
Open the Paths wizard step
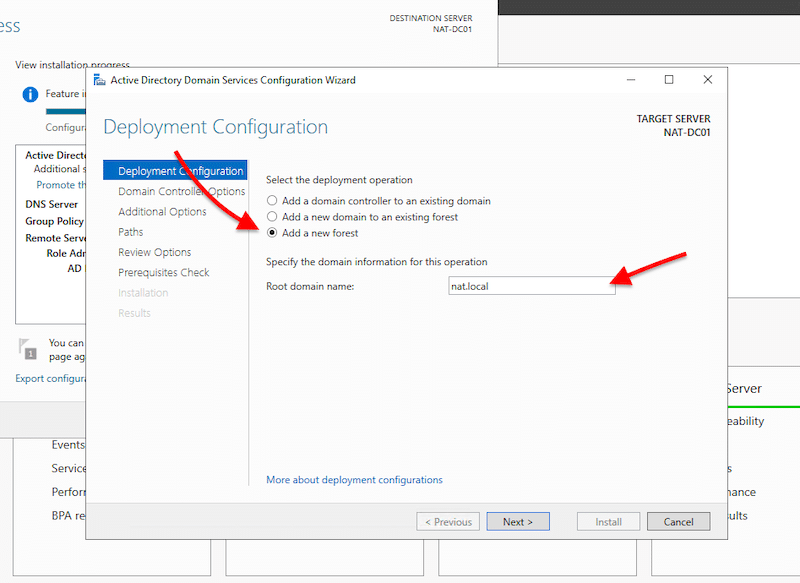(131, 232)
